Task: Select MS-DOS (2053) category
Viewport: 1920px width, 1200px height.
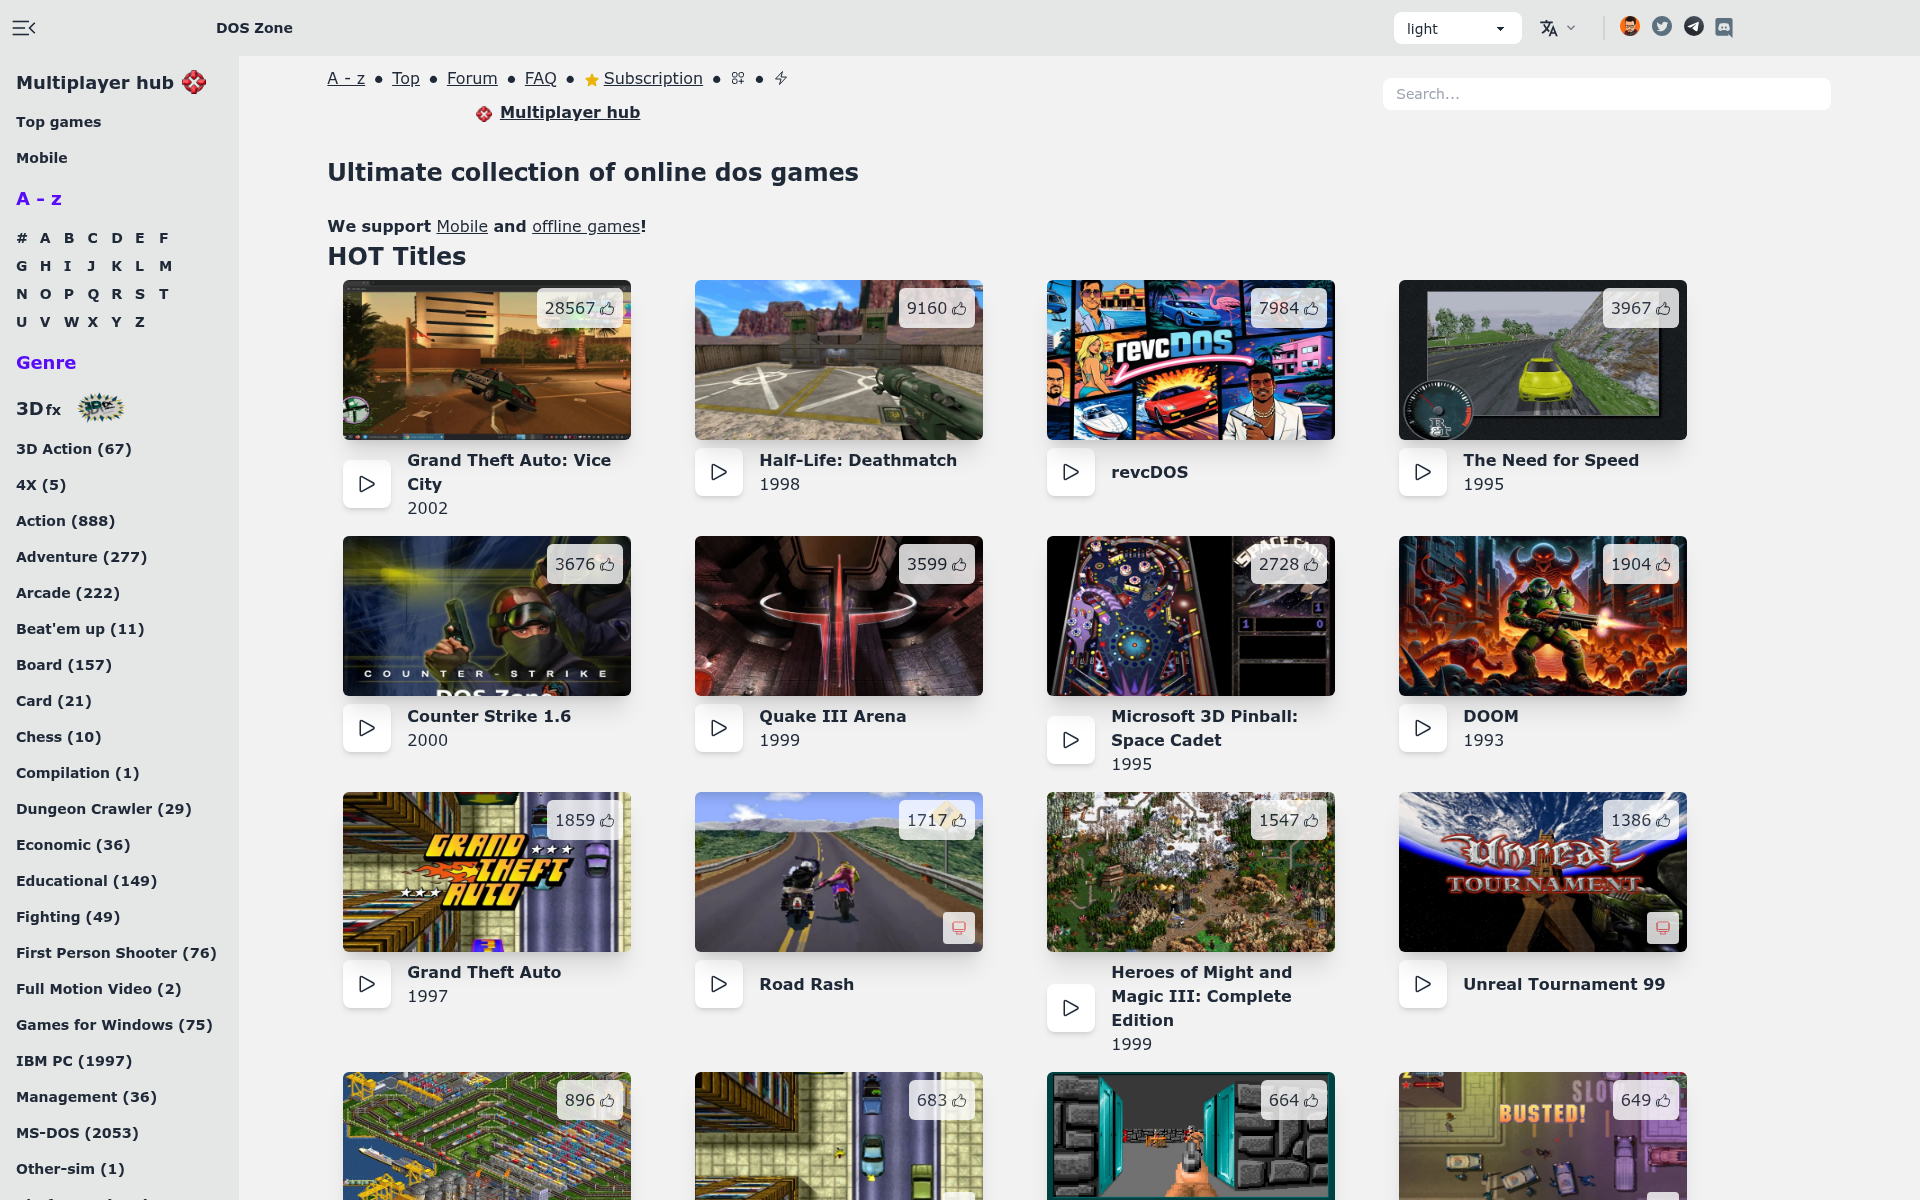Action: [x=77, y=1133]
